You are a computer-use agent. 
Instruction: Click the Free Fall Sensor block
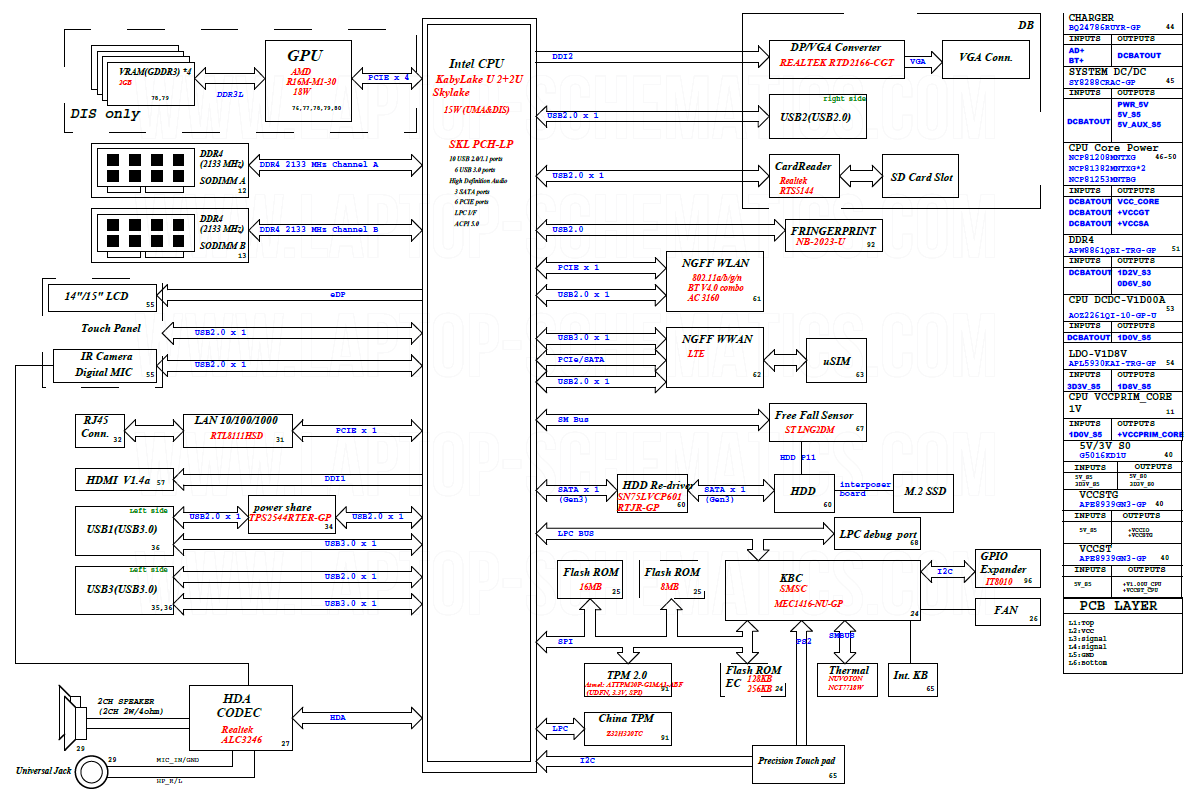coord(818,423)
